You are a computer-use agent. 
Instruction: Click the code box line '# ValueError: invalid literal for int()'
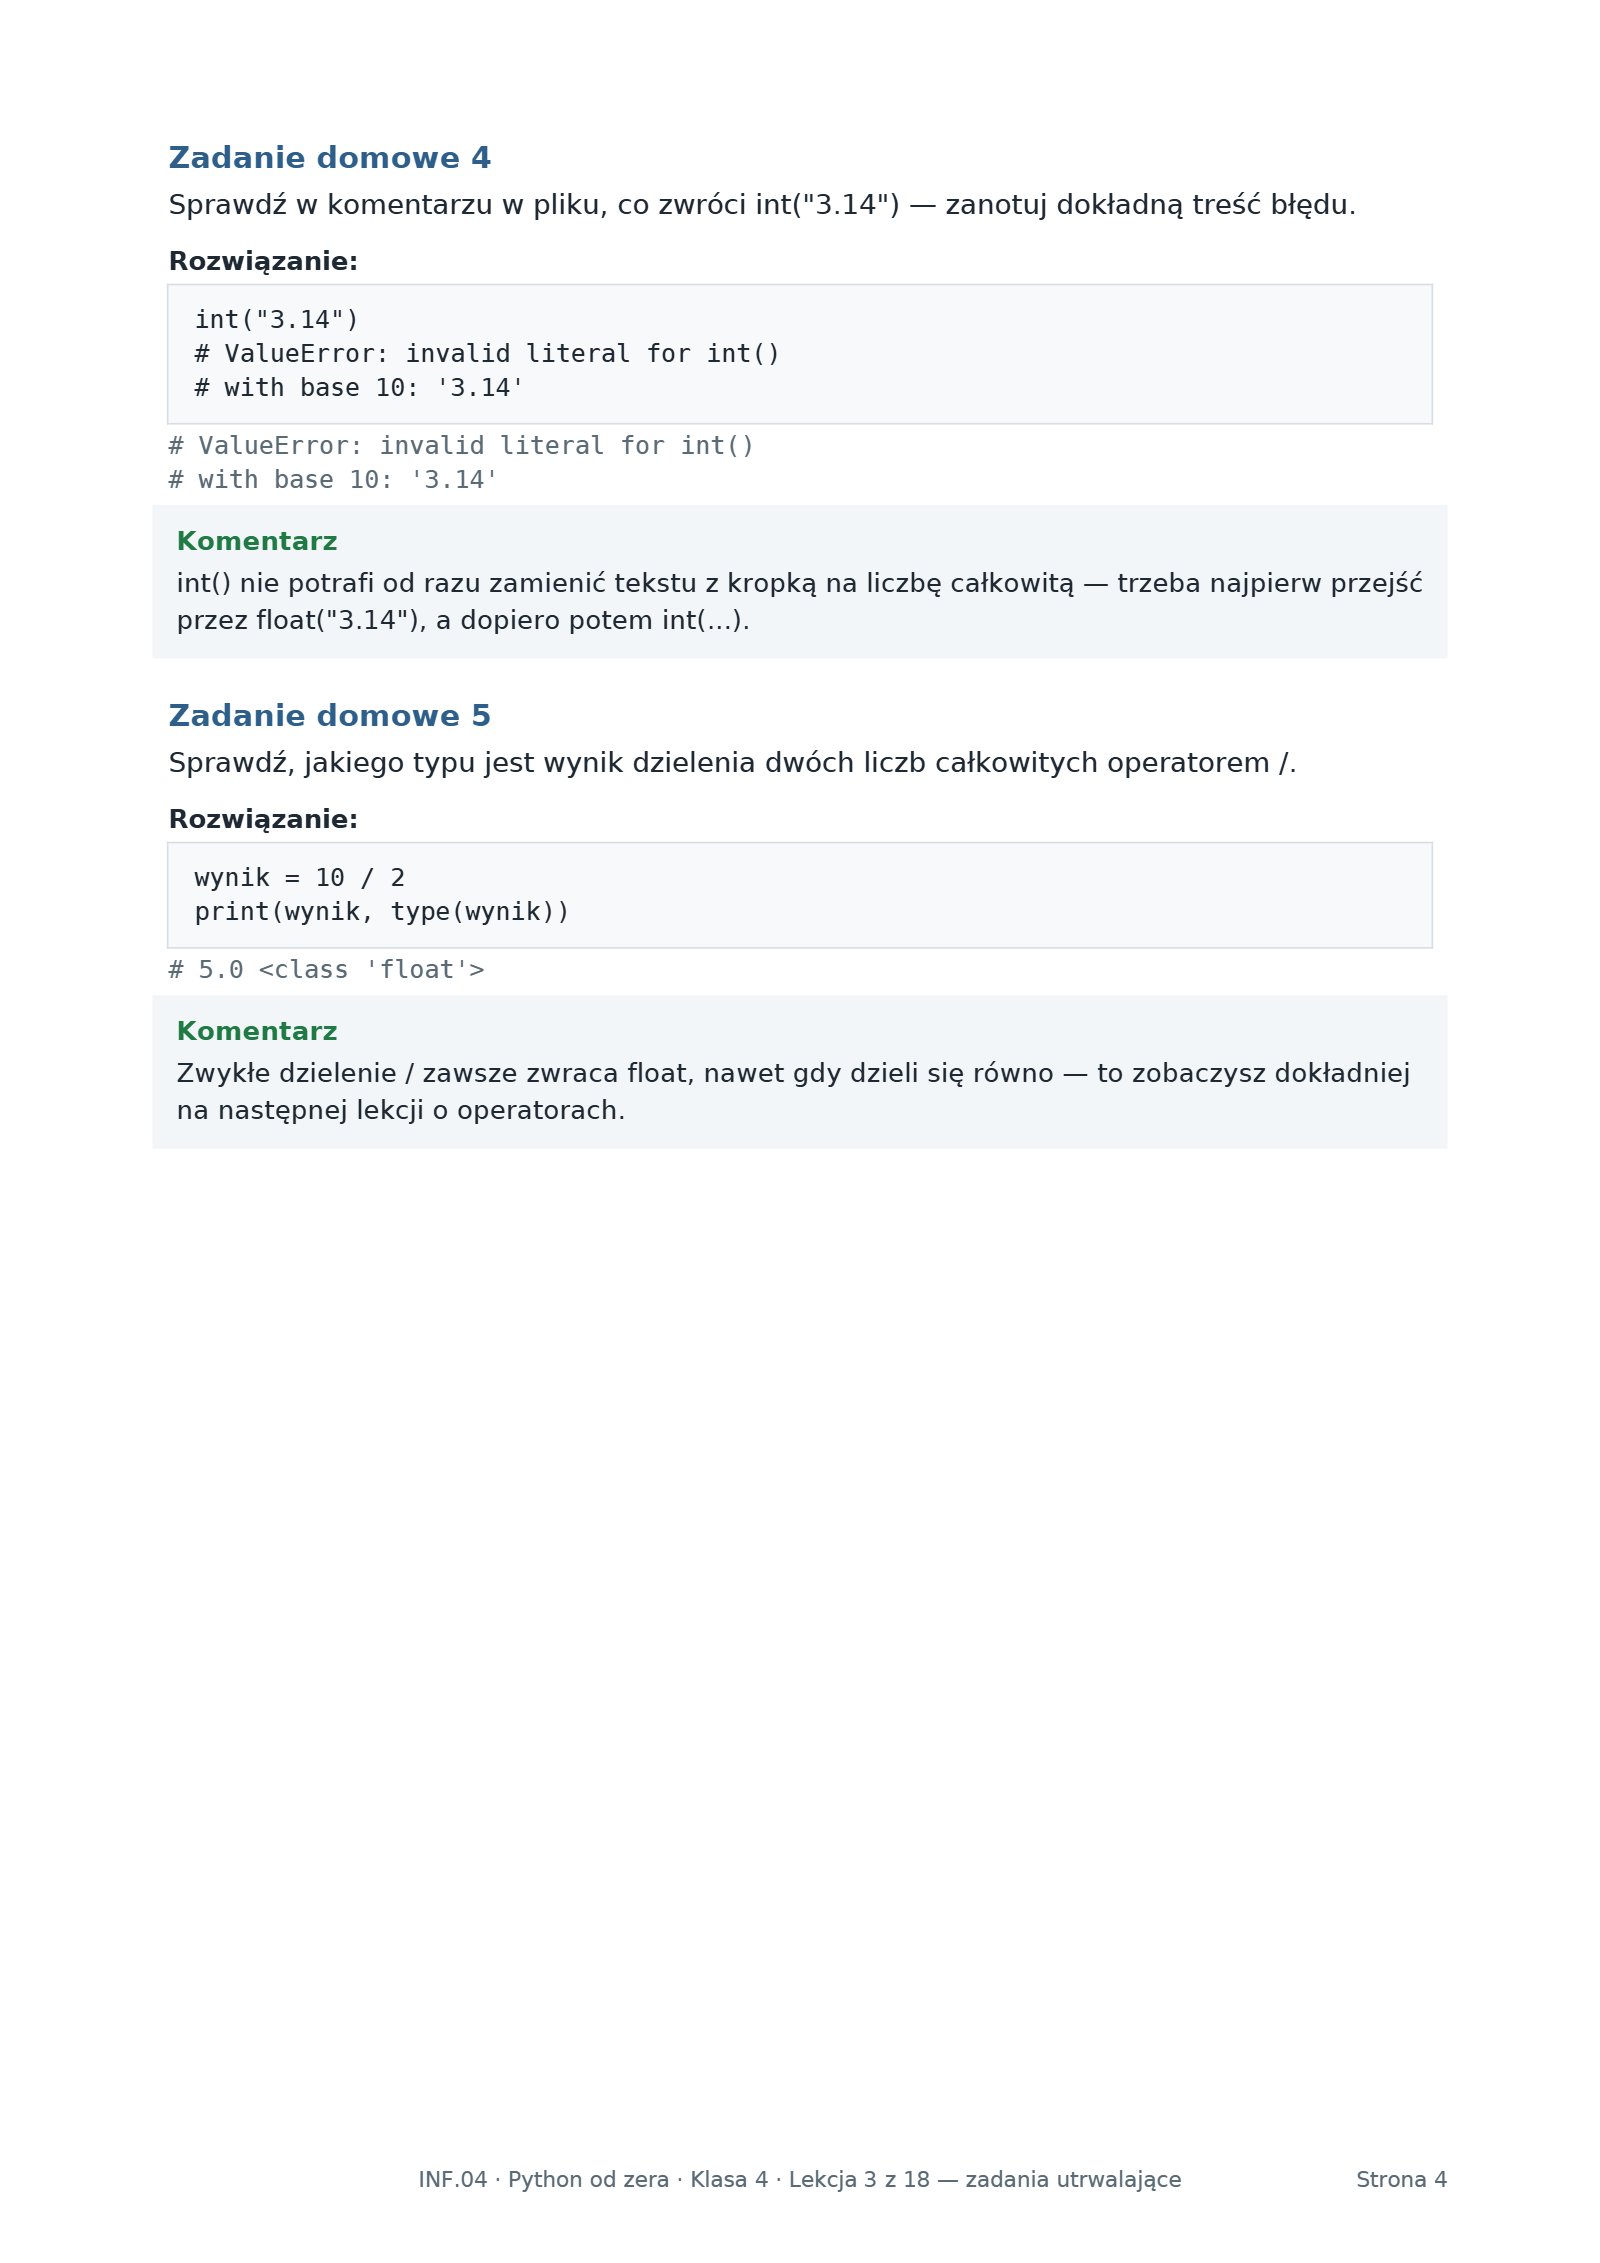tap(487, 354)
